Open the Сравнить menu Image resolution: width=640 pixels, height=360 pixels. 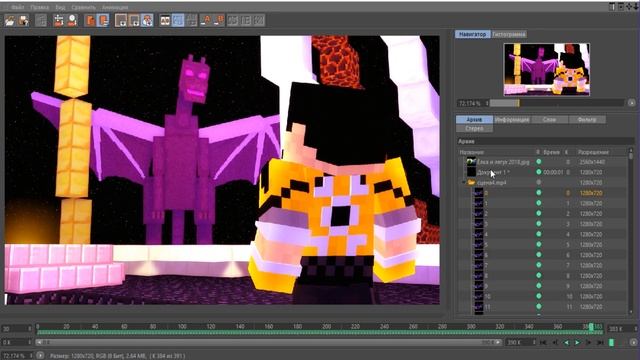83,7
